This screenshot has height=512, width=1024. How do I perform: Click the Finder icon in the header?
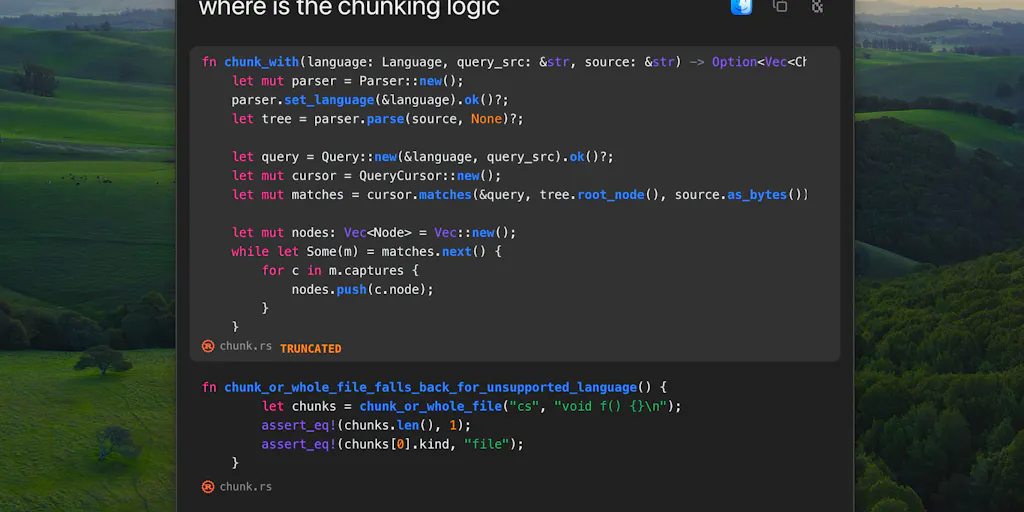(741, 6)
